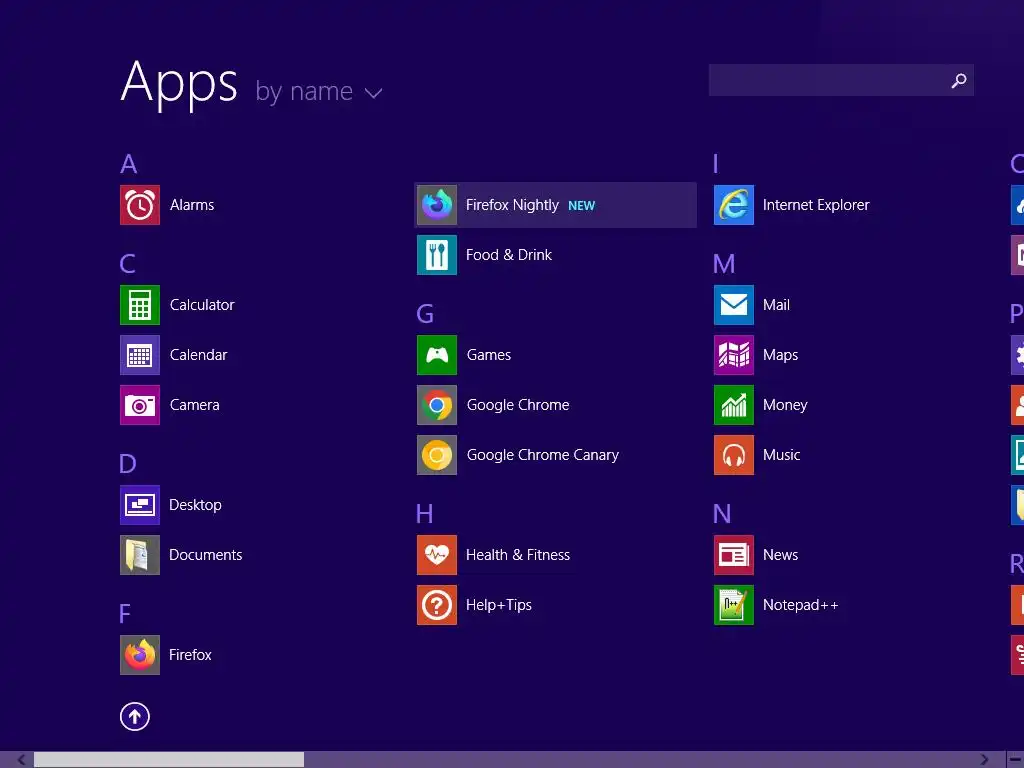Screen dimensions: 1024x768
Task: Open the Help+Tips question mark icon
Action: click(437, 605)
